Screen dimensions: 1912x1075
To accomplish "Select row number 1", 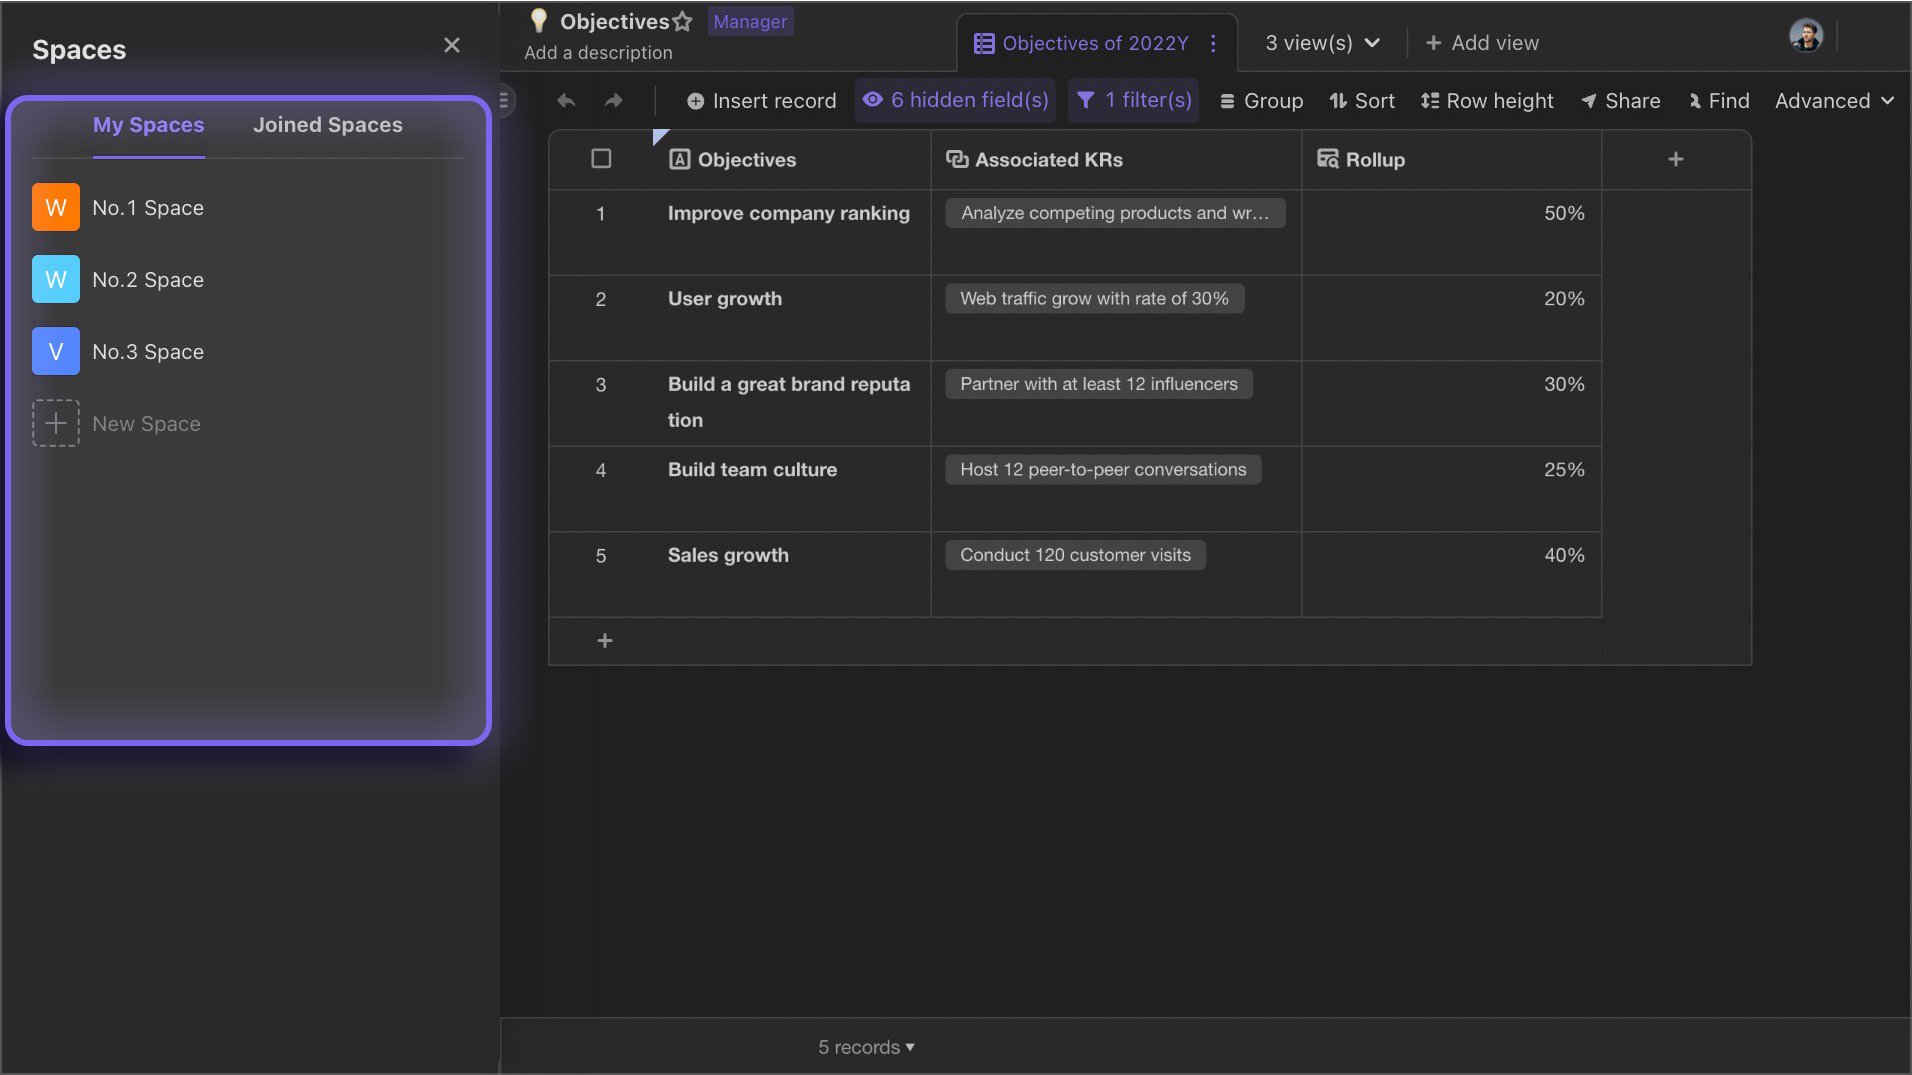I will (601, 214).
